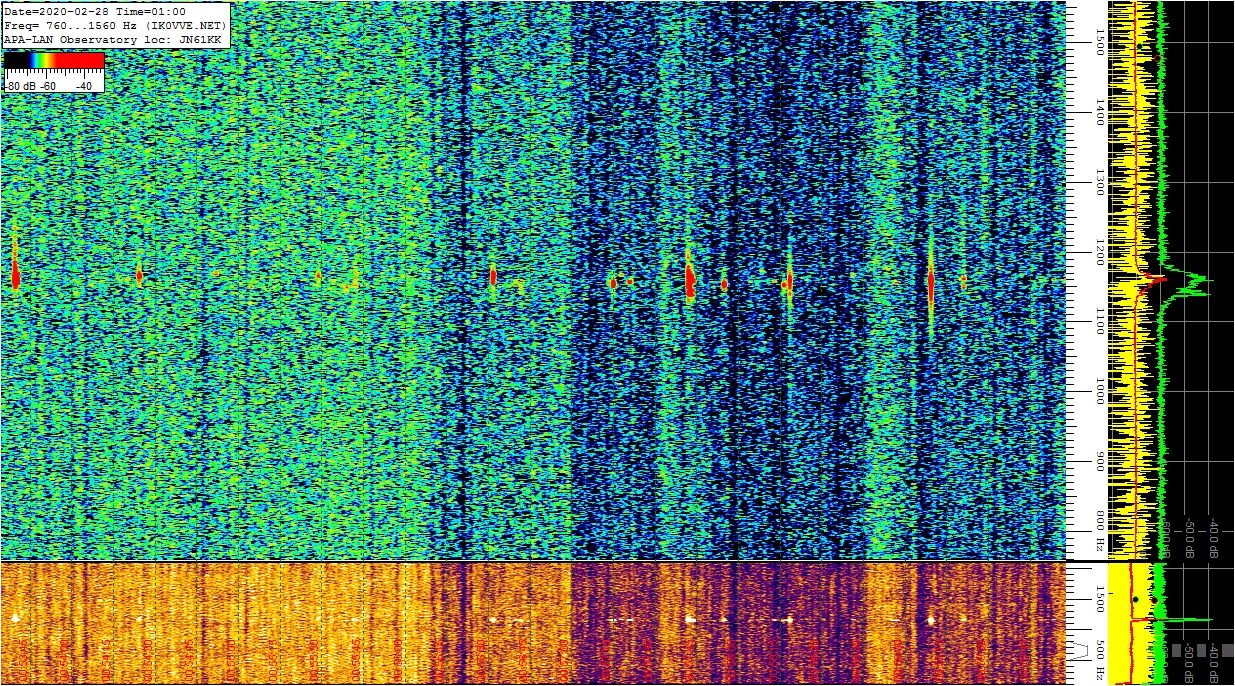Click the 1100 frequency axis label

[1100, 322]
